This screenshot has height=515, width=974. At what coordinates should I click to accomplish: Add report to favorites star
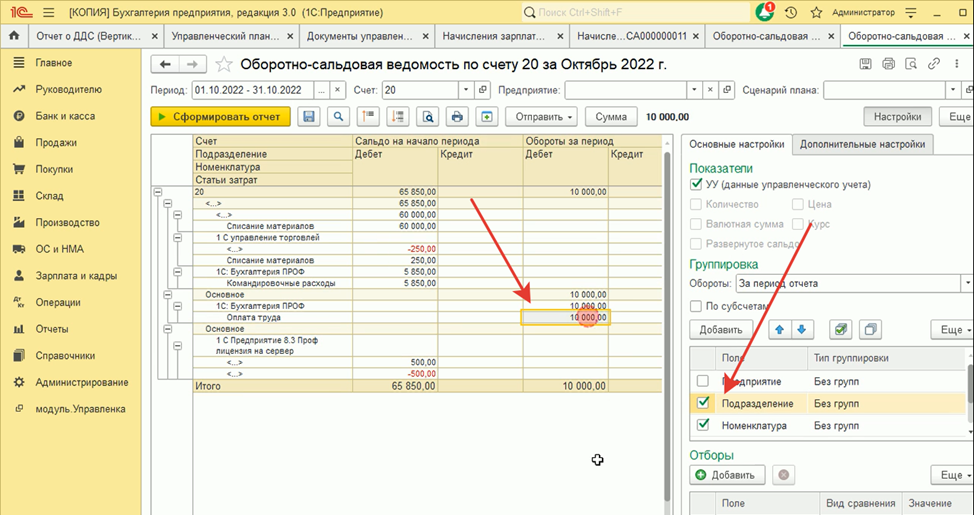(224, 64)
